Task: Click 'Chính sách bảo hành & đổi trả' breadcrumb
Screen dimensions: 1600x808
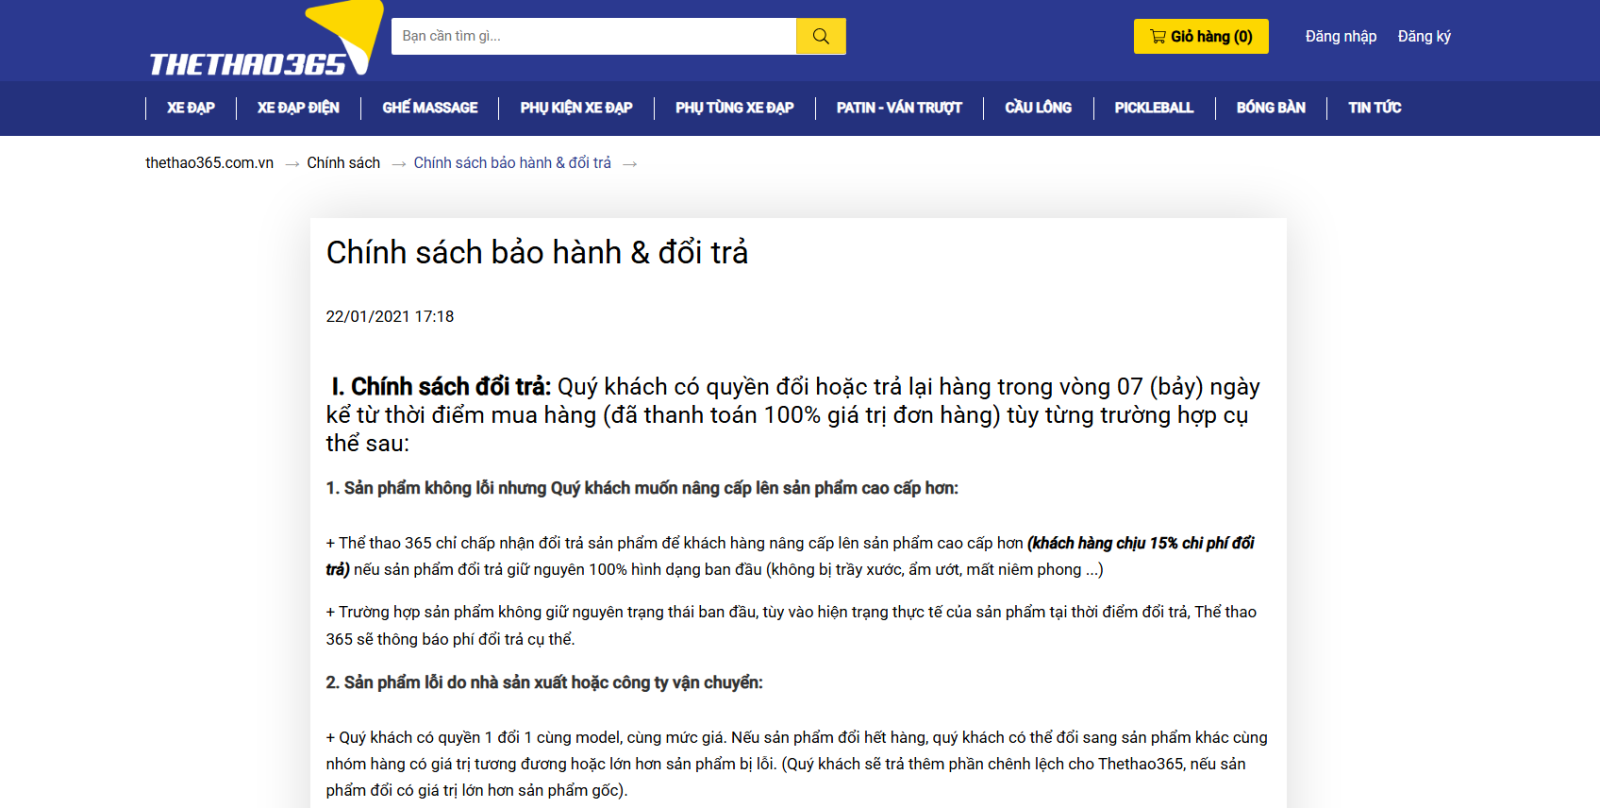Action: [512, 163]
